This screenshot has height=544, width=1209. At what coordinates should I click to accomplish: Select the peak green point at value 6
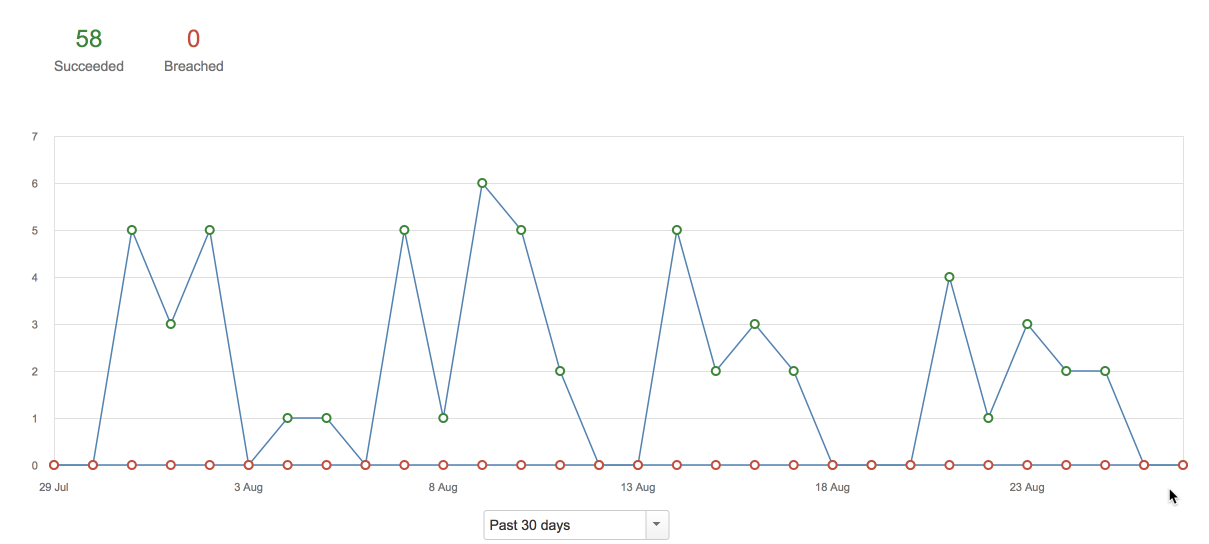click(x=482, y=183)
